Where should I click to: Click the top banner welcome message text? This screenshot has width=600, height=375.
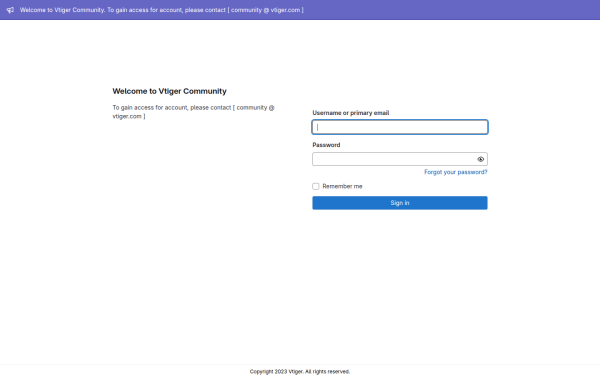pyautogui.click(x=161, y=10)
